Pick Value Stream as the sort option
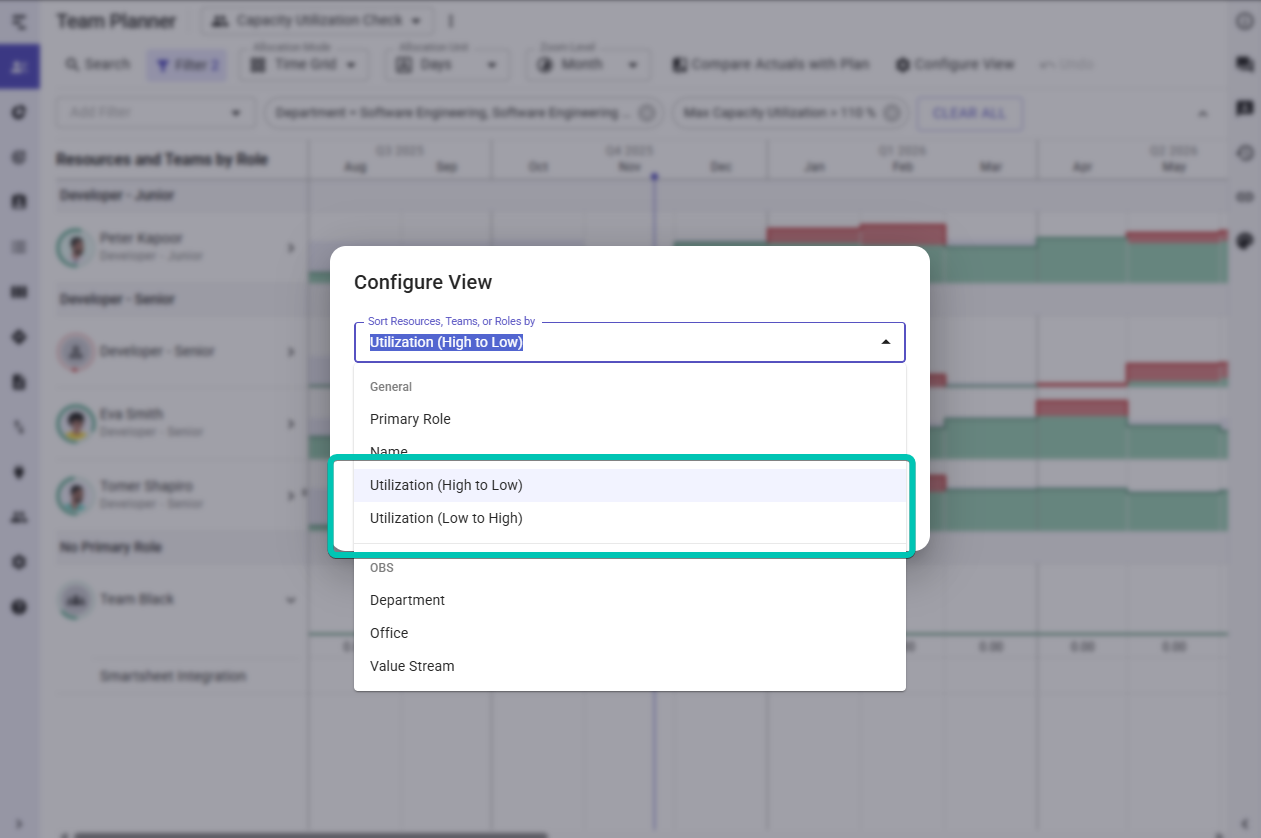Image resolution: width=1261 pixels, height=838 pixels. click(412, 666)
